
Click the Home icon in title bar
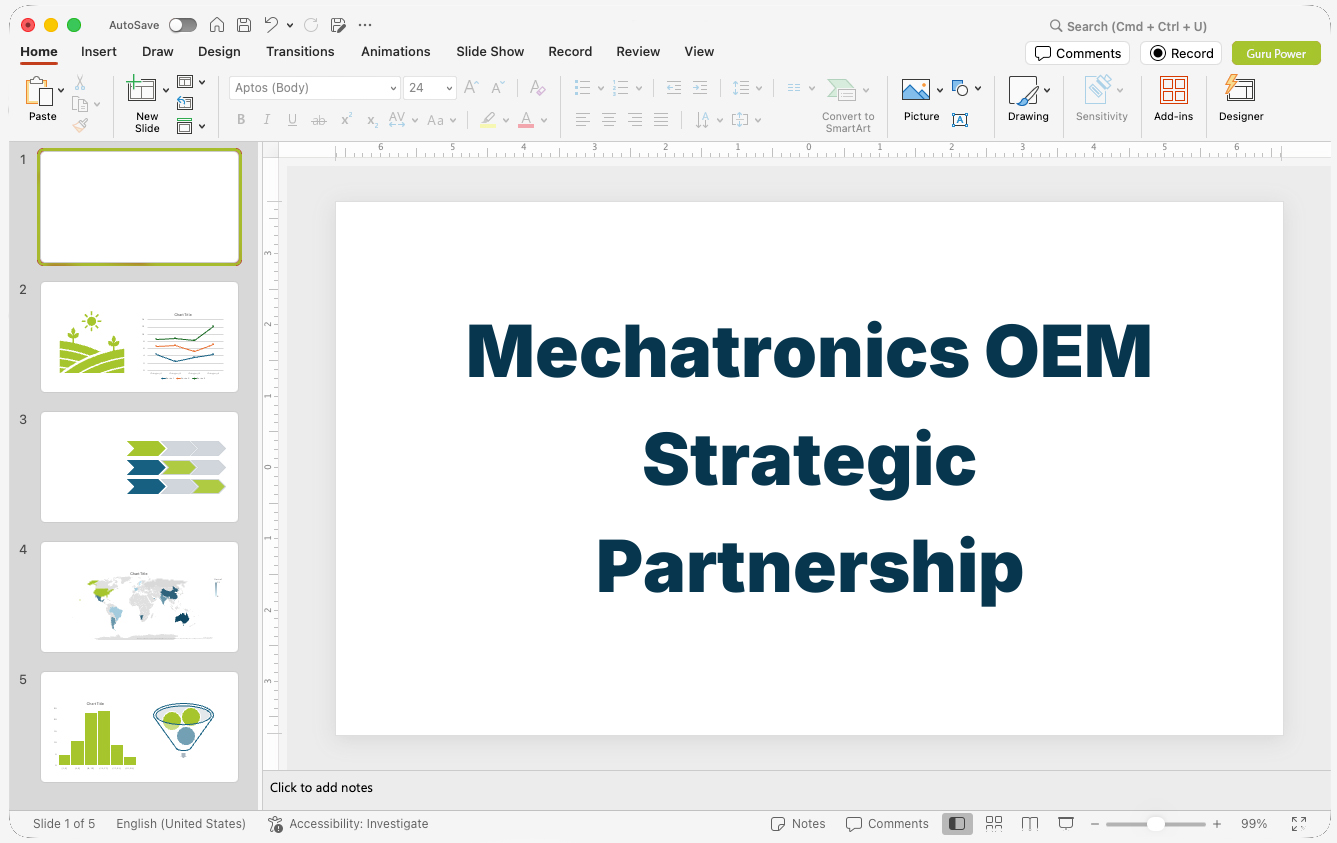pos(217,25)
